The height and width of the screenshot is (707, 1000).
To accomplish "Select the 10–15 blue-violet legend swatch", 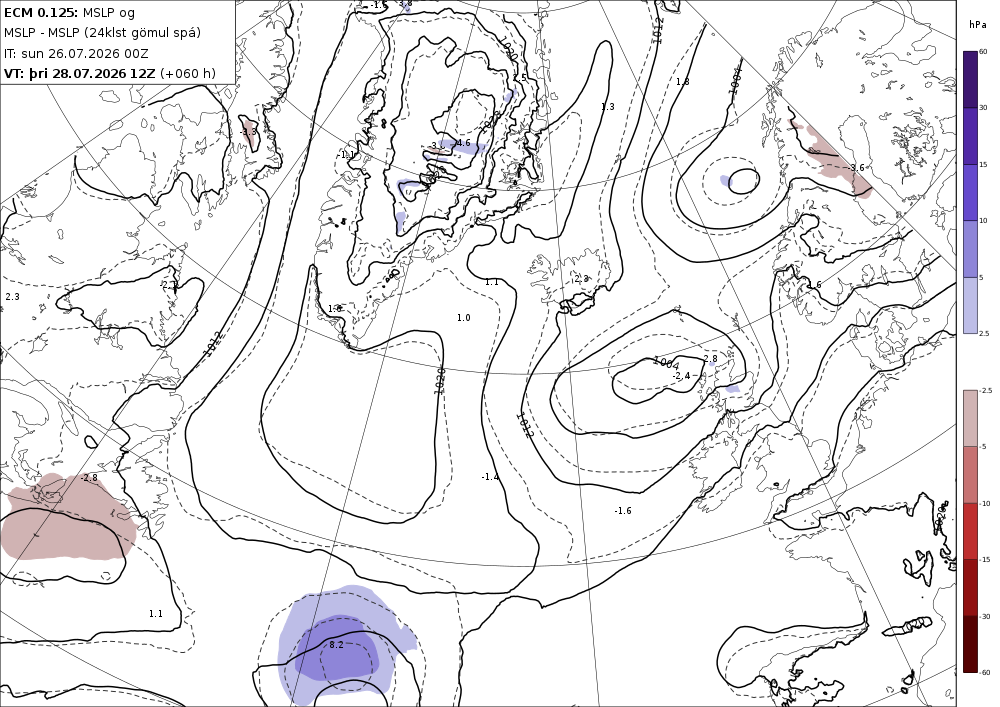I will click(970, 193).
